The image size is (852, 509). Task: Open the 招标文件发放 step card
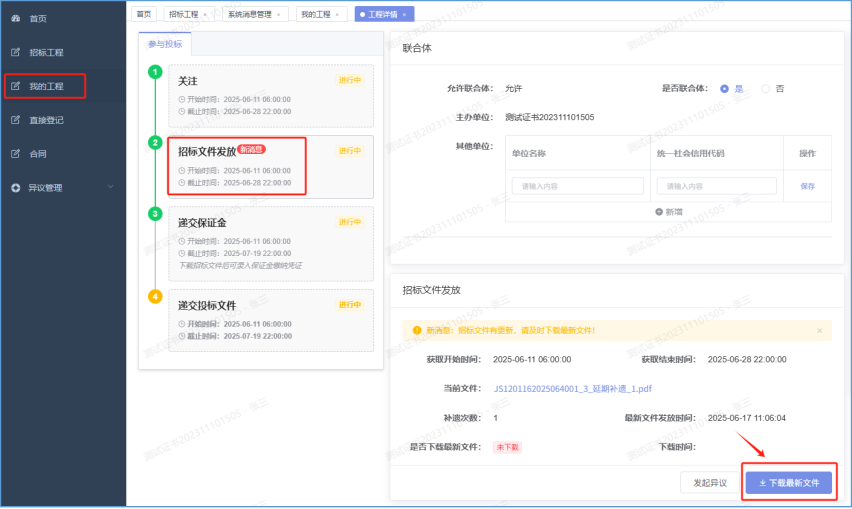tap(271, 167)
